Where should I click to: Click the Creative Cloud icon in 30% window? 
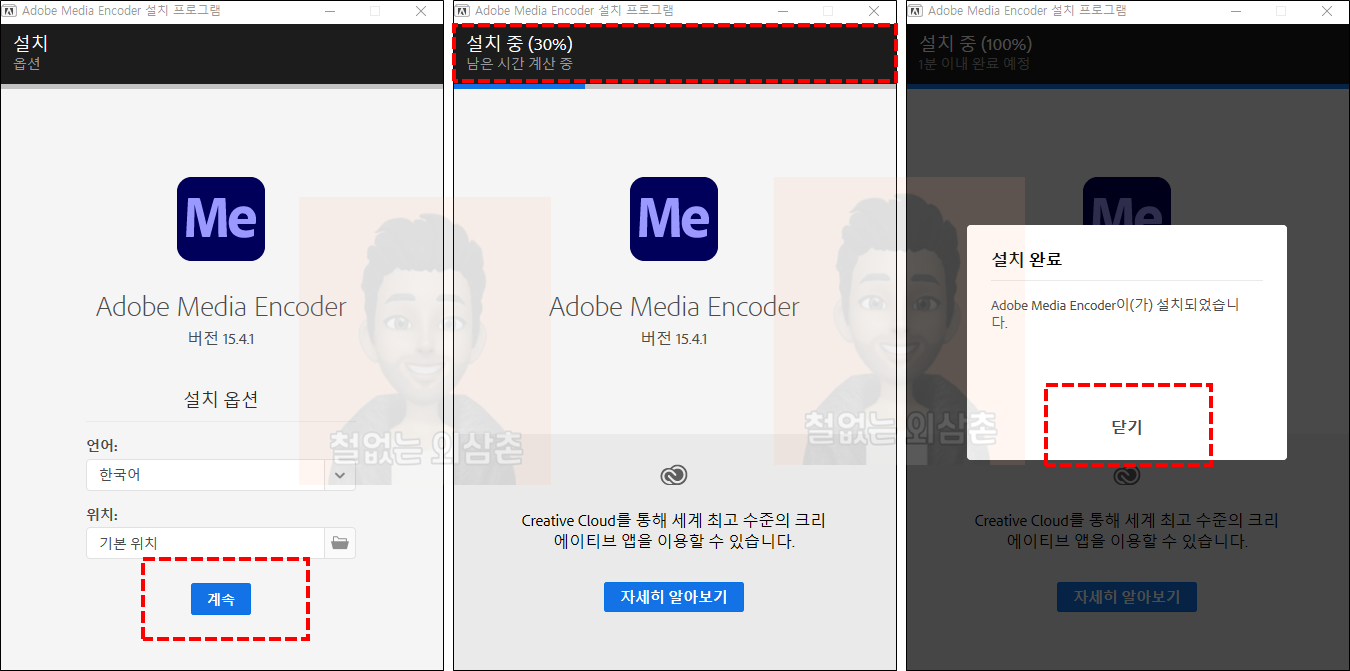(674, 475)
